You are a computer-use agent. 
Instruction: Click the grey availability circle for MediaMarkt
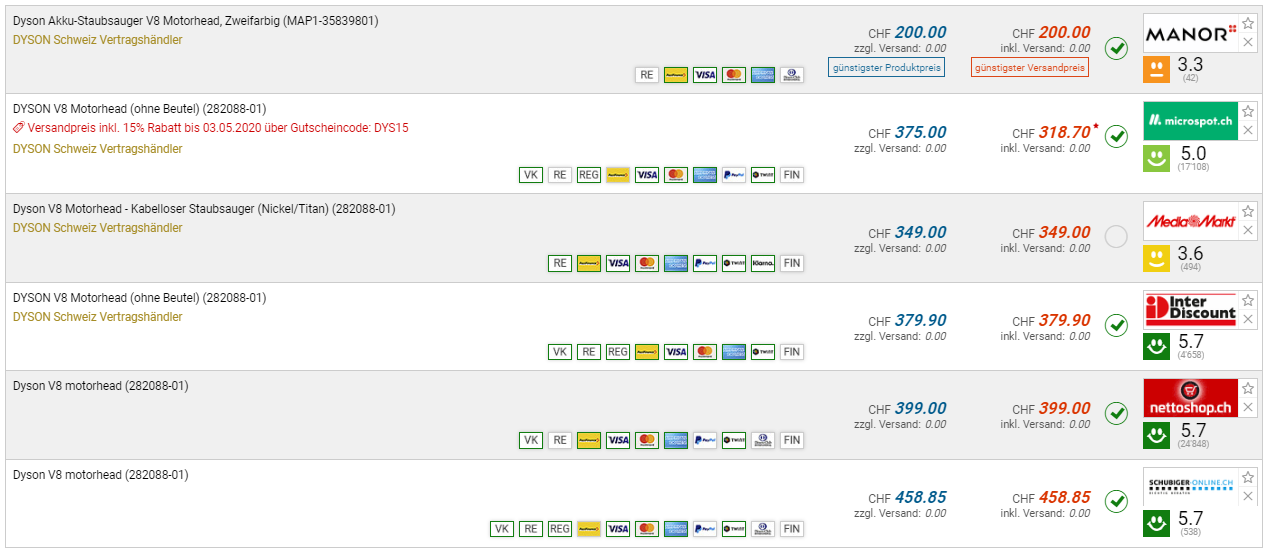pos(1116,237)
